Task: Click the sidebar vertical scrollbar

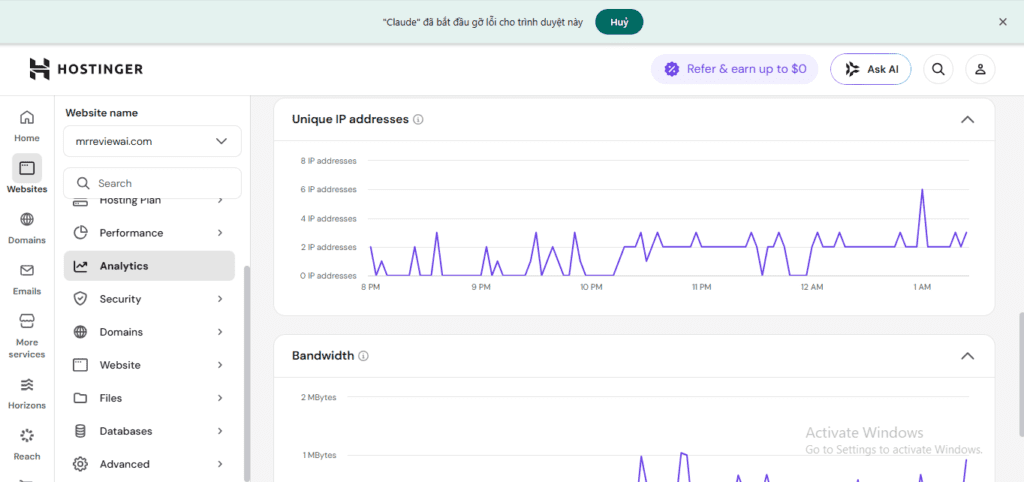Action: 246,372
